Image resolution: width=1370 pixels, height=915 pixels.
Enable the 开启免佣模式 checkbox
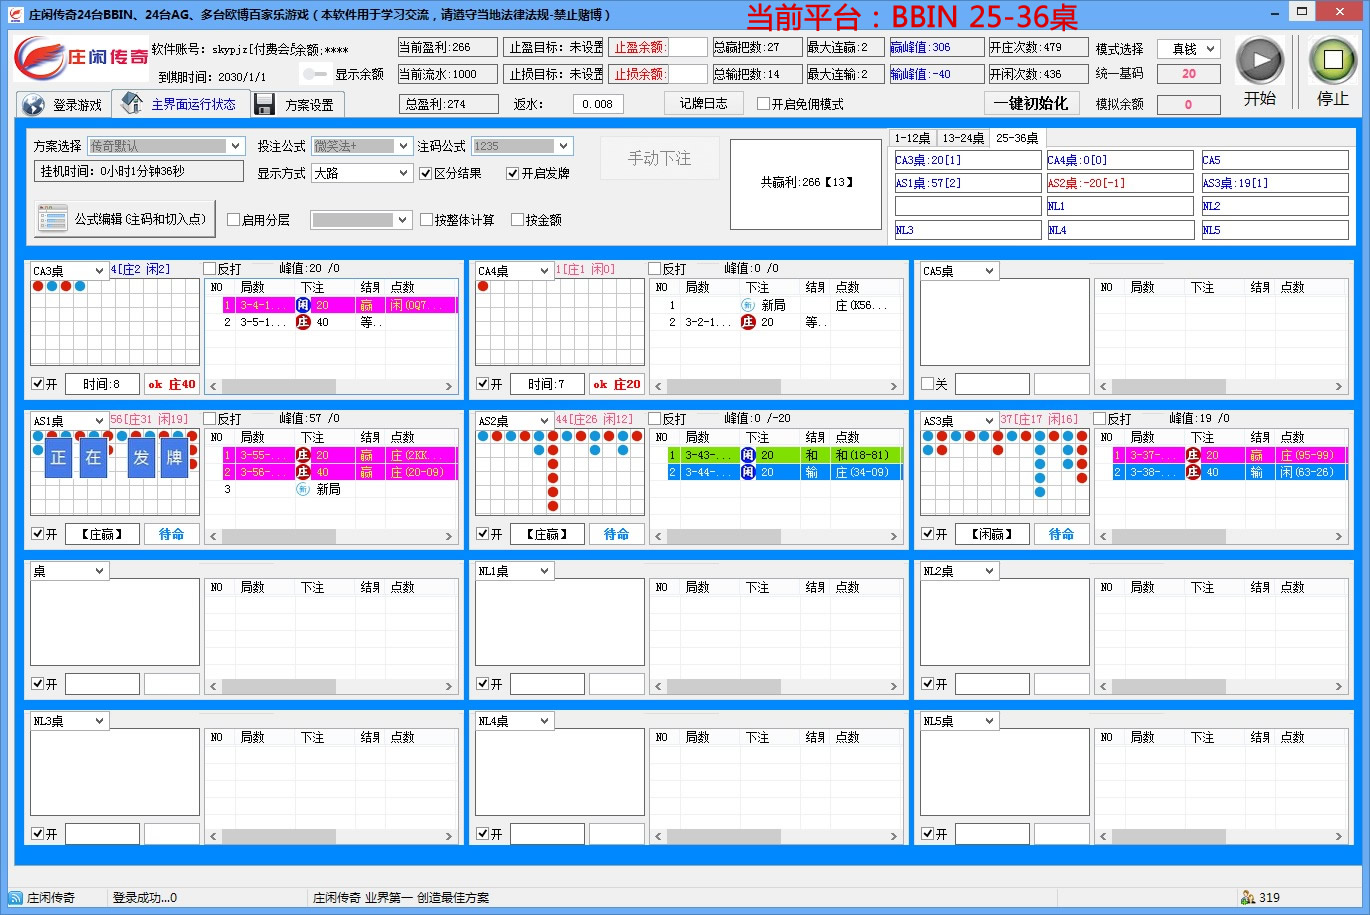point(764,104)
